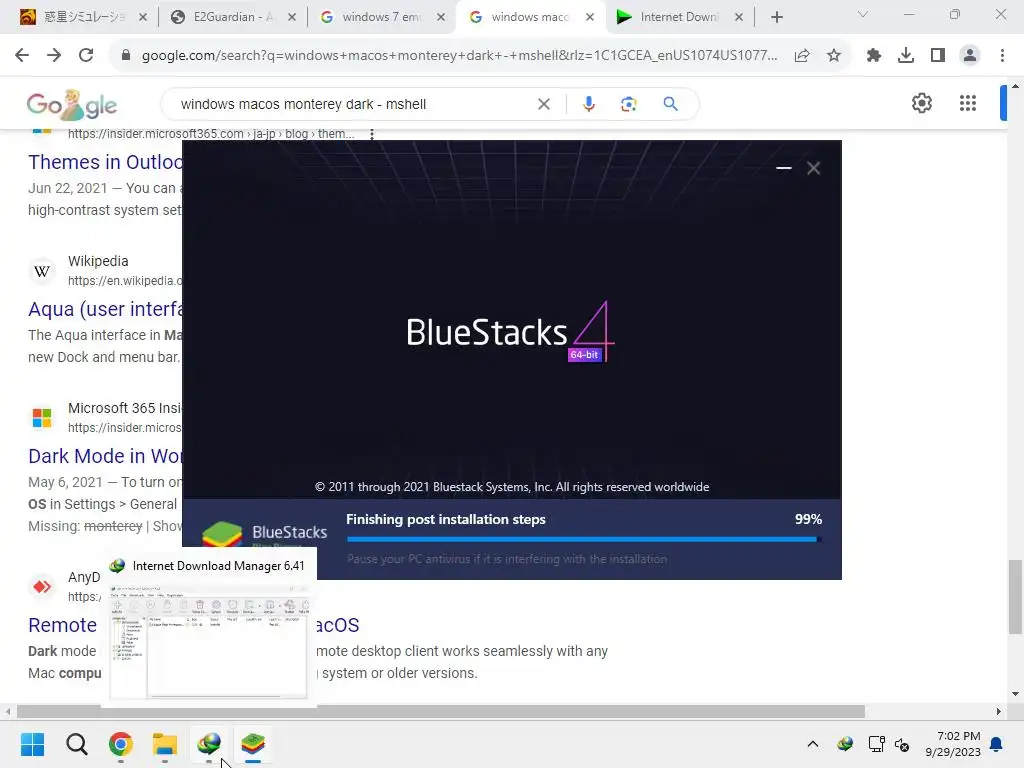Open Dark Mode in Word result
Viewport: 1024px width, 768px height.
(x=105, y=456)
